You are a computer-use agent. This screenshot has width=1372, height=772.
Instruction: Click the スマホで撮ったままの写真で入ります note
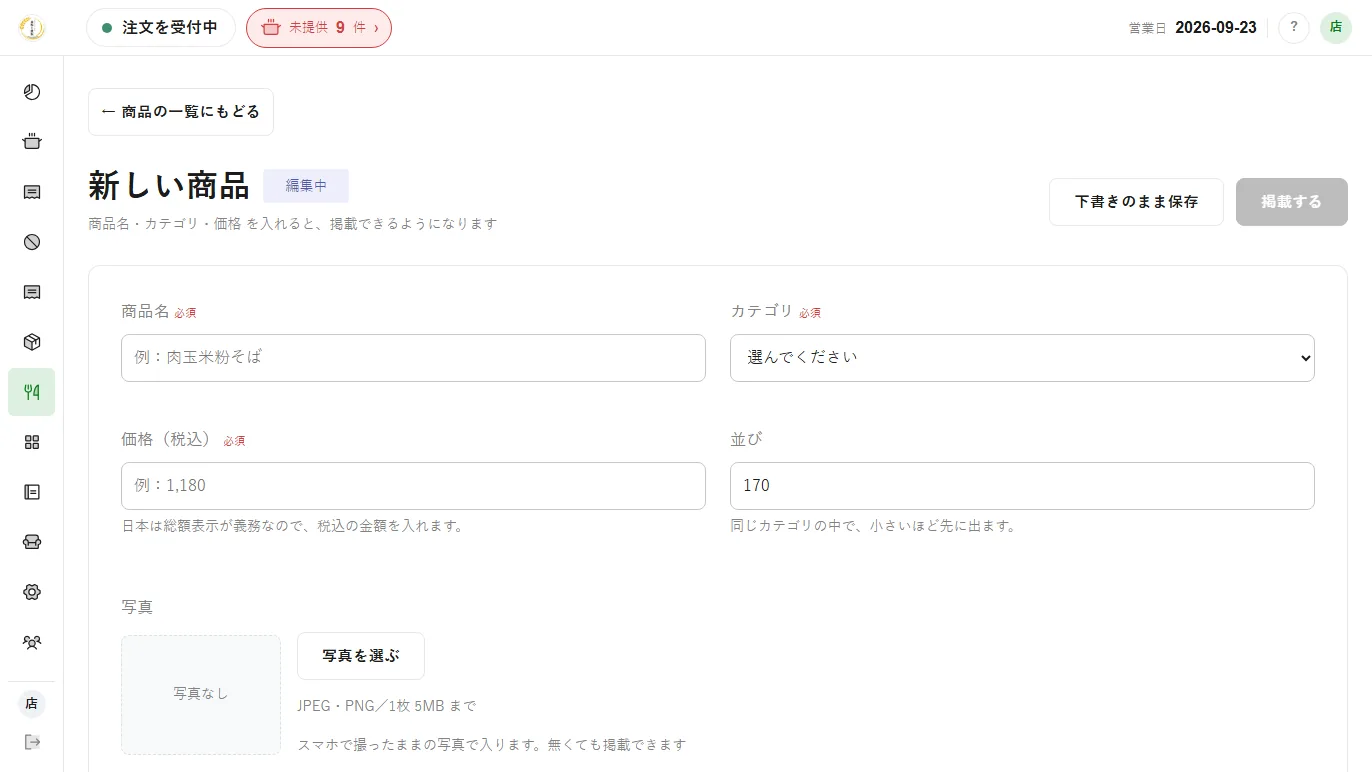[491, 745]
